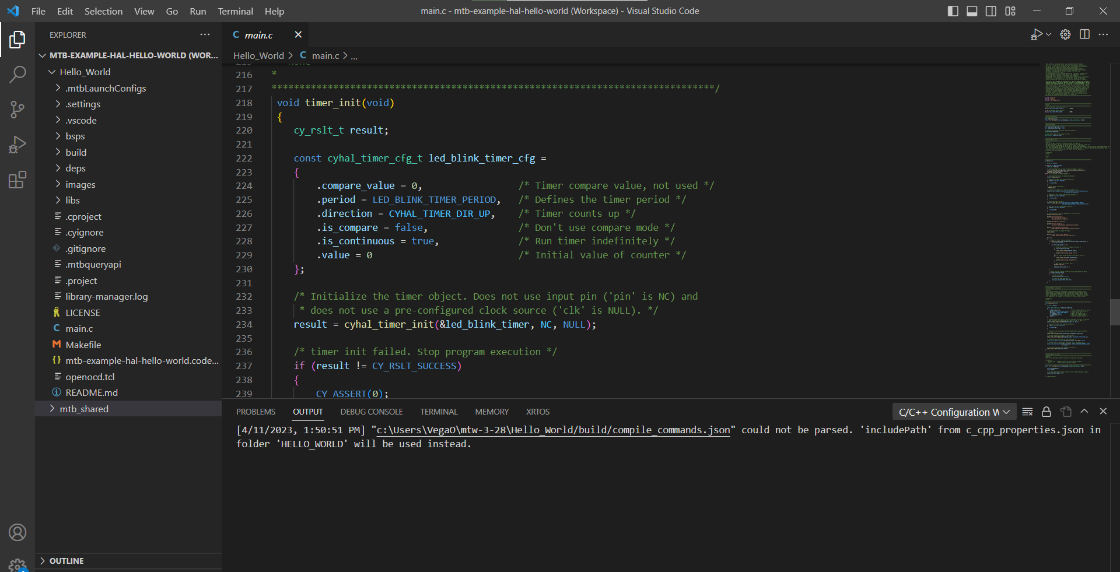This screenshot has height=572, width=1120.
Task: Switch to the MEMORY panel tab
Action: pyautogui.click(x=492, y=412)
